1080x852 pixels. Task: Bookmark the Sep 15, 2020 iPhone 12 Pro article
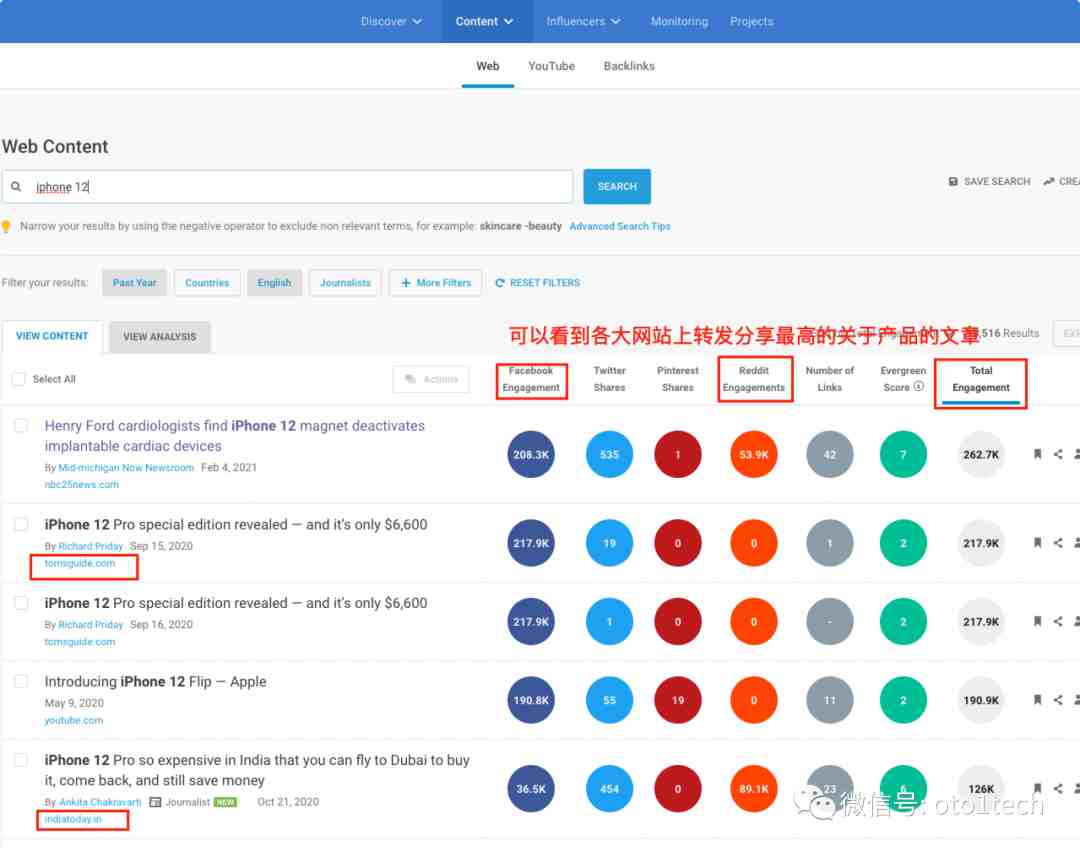click(1037, 543)
